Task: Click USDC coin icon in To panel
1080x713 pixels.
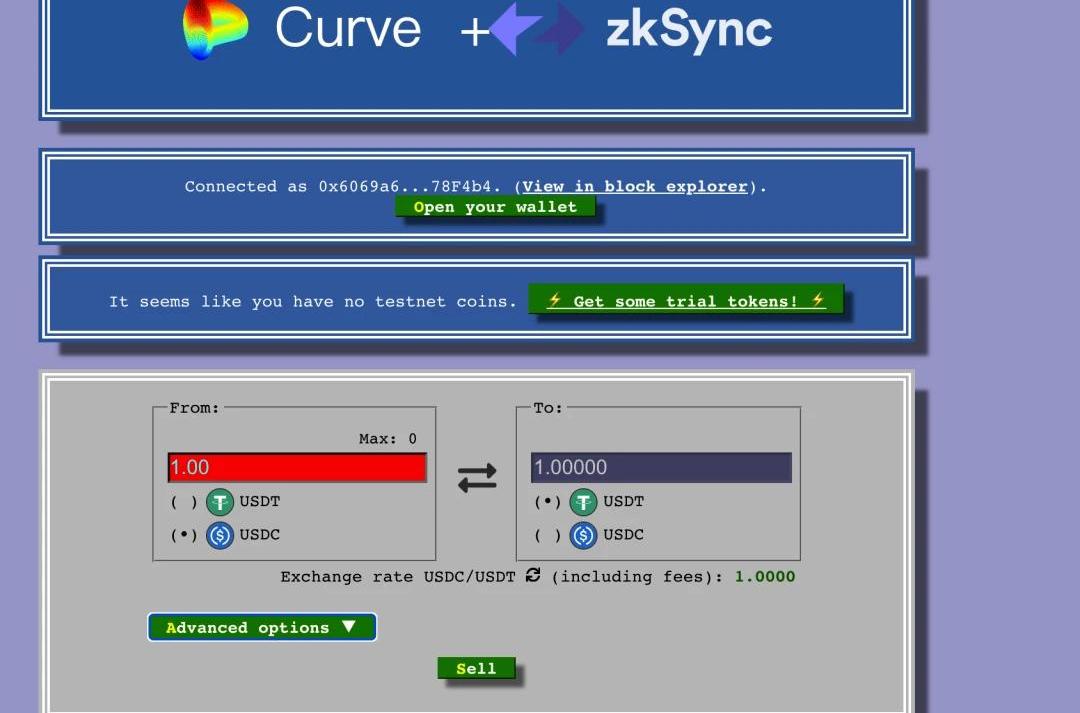Action: 583,535
